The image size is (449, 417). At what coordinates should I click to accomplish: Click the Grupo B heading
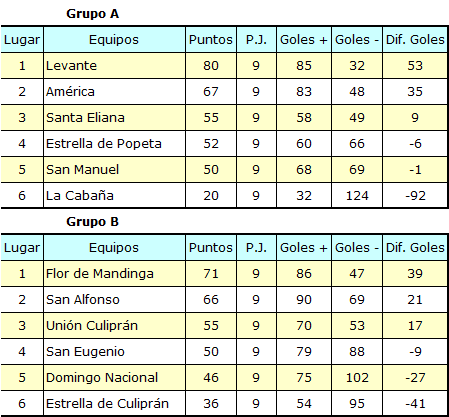point(92,222)
